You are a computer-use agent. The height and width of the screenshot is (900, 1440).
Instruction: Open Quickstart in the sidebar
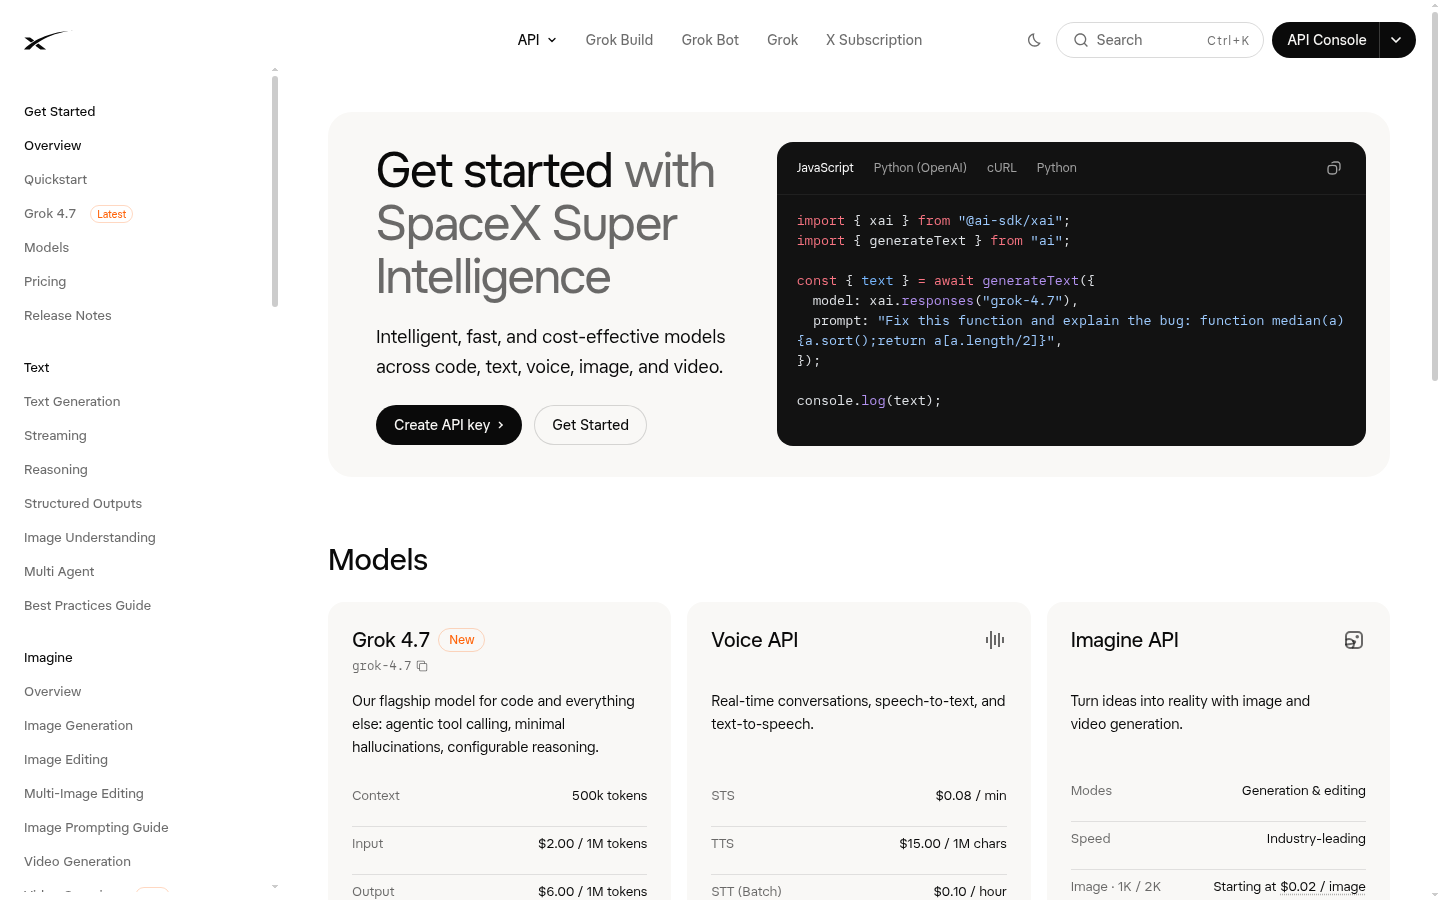(56, 180)
